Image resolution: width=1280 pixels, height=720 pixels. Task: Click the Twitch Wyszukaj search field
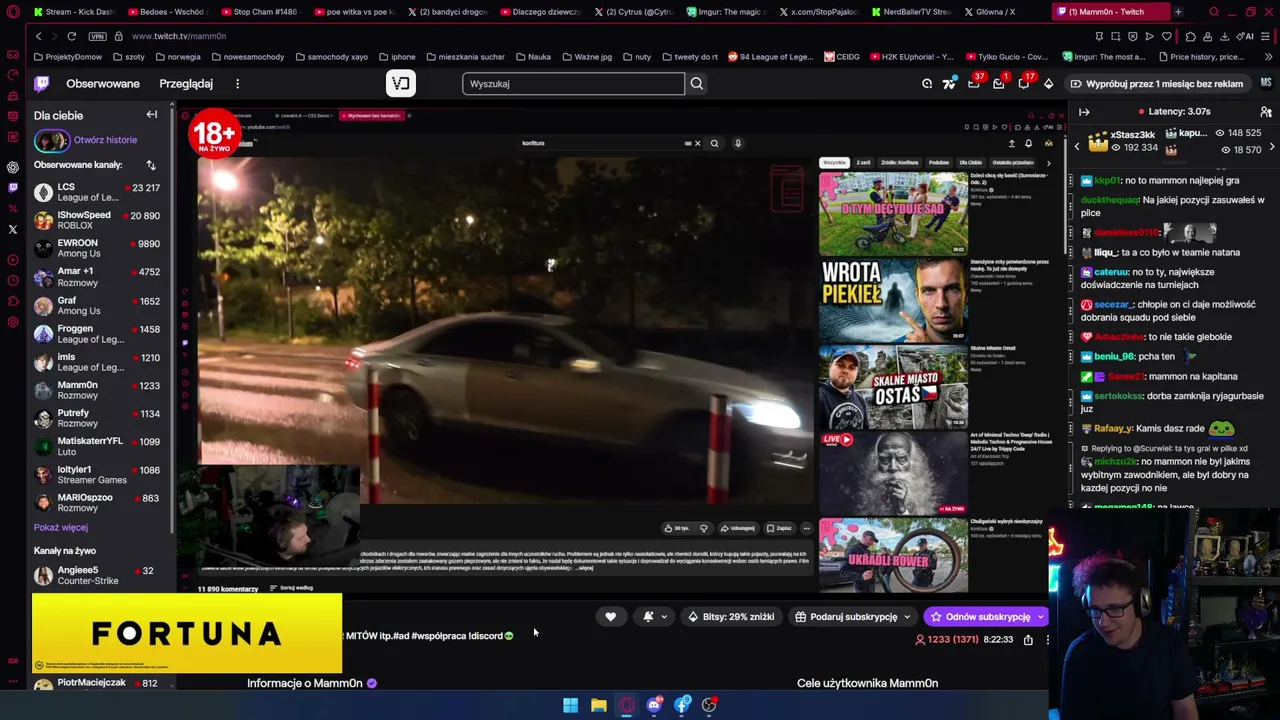[x=573, y=84]
